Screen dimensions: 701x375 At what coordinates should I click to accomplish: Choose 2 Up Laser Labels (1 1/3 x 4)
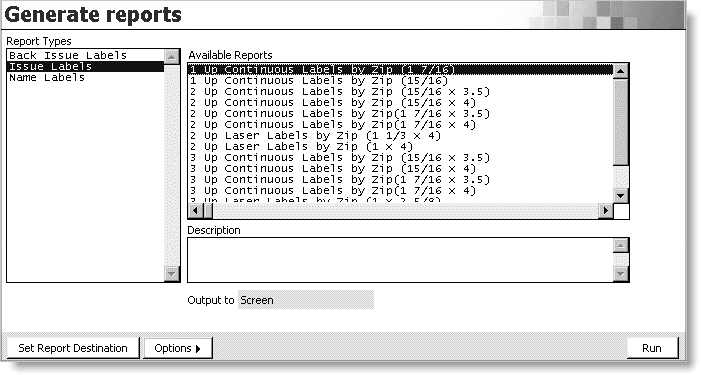point(401,135)
